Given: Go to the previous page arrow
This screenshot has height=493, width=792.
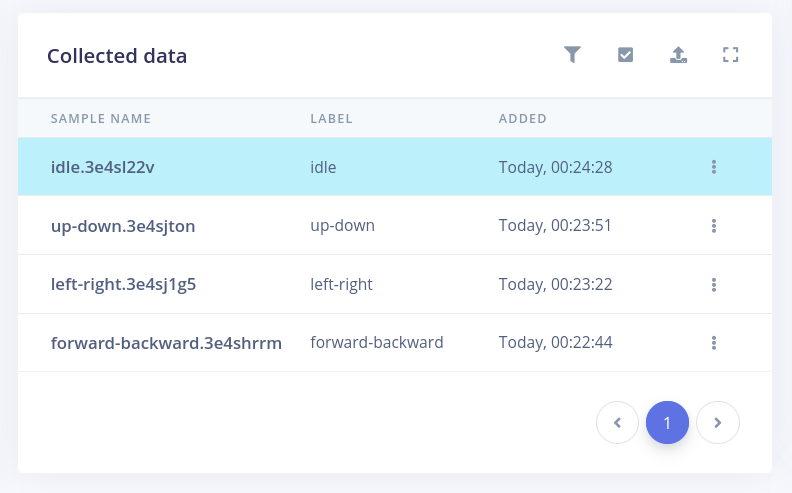Looking at the screenshot, I should pos(617,423).
